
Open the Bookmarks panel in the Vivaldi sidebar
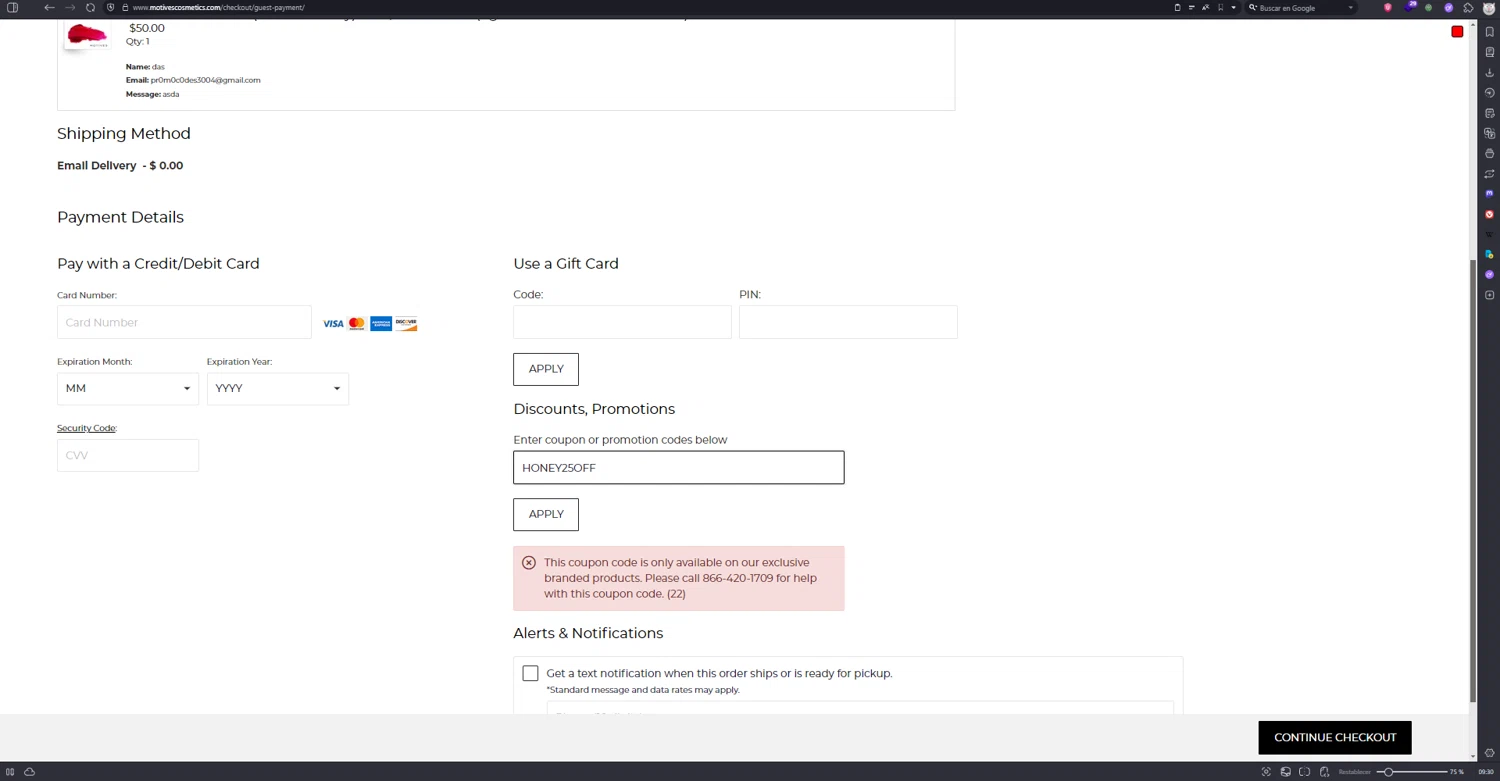[1489, 32]
